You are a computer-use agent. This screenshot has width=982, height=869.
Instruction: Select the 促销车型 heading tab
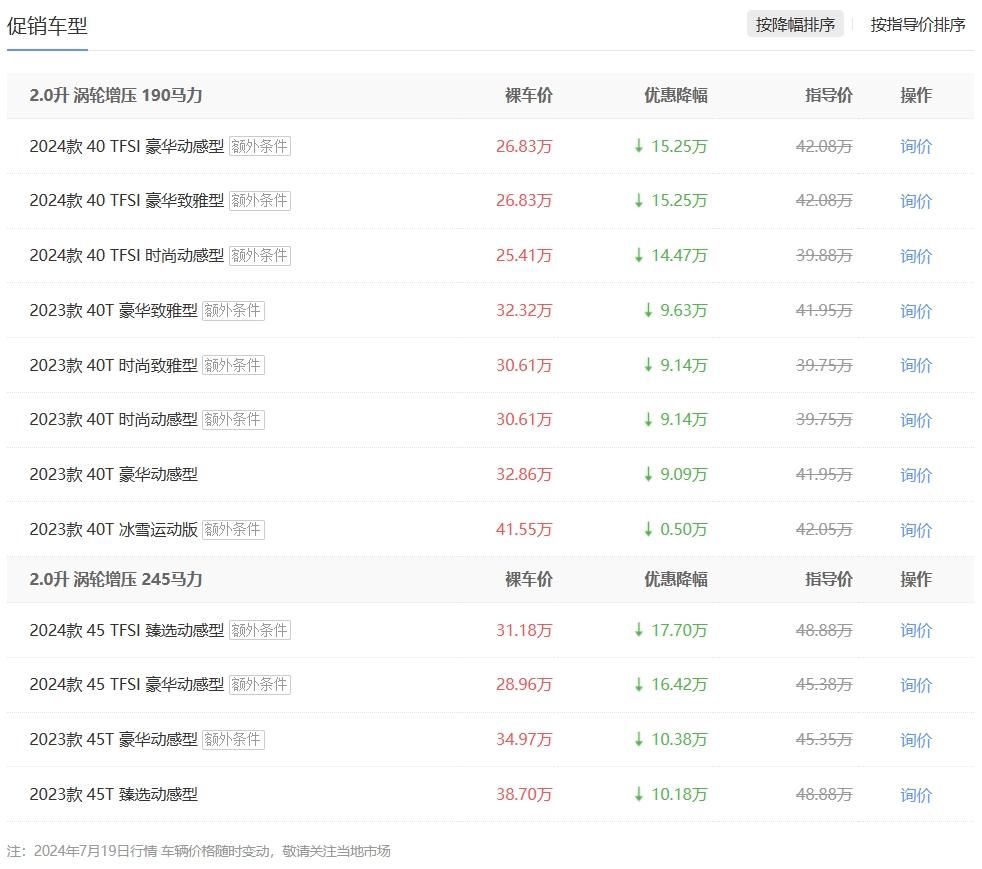47,26
